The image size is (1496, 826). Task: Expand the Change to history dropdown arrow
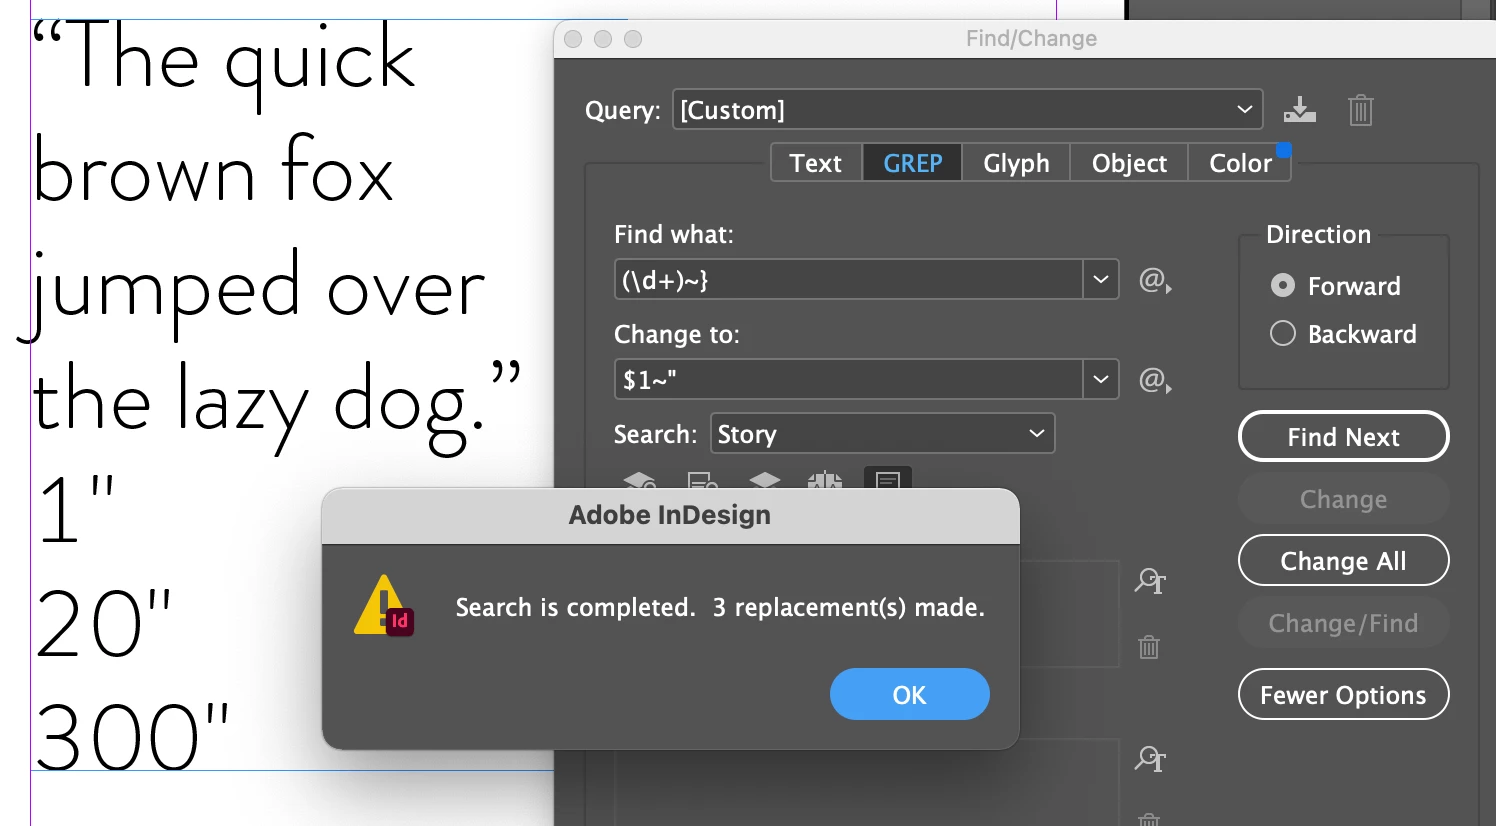[1100, 380]
